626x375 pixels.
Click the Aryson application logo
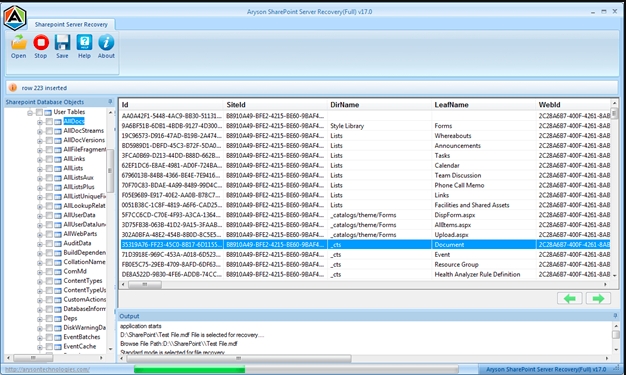coord(15,17)
